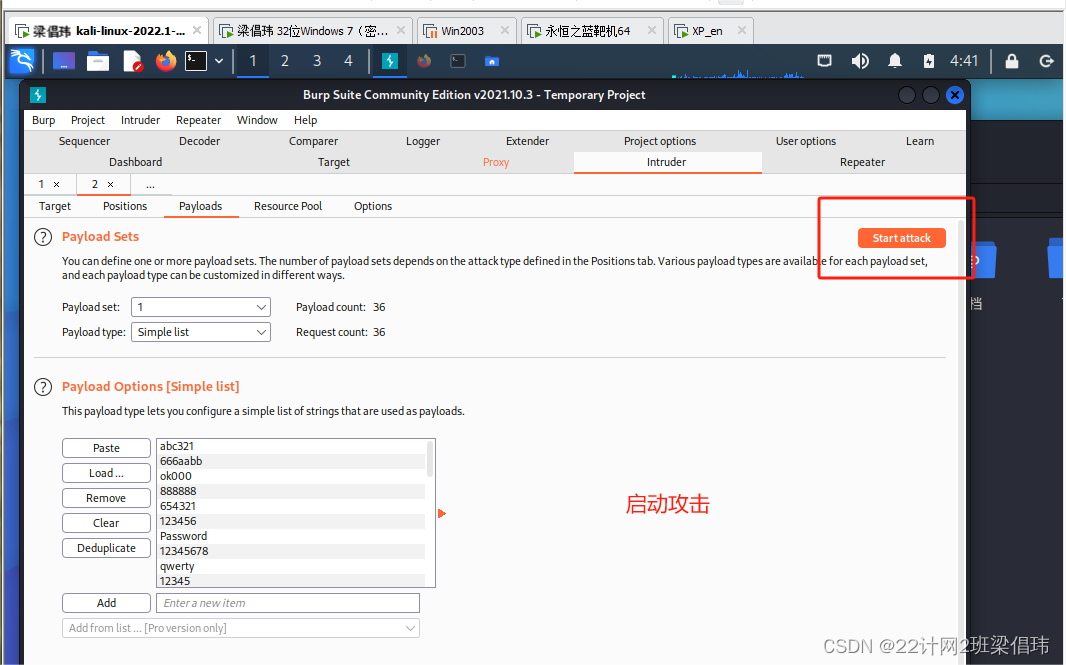Go to the Comparer tab

[313, 141]
